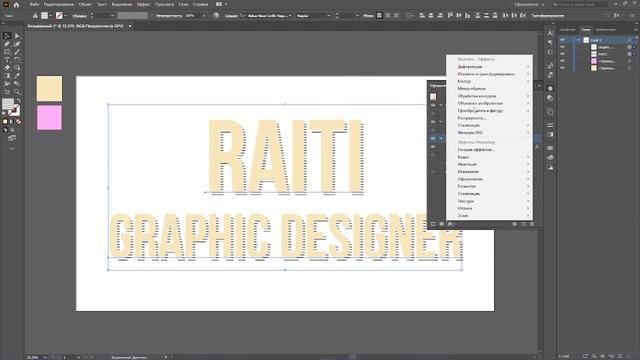Delete selected item in Appearance panel
This screenshot has height=360, width=640.
[x=532, y=224]
